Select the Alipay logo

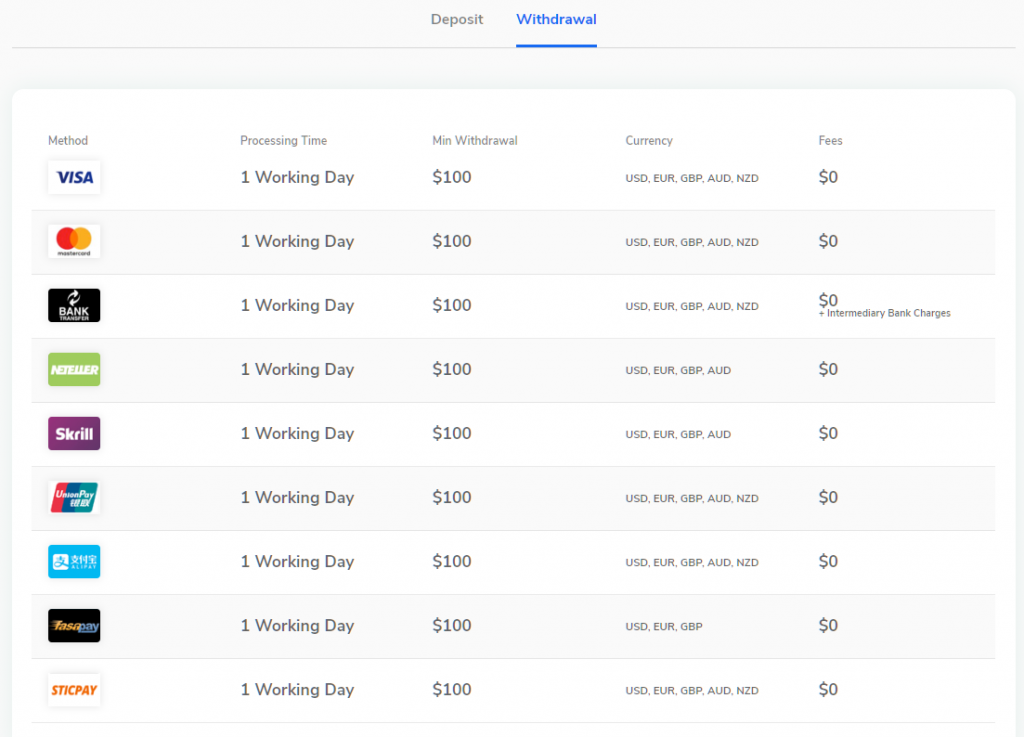(74, 561)
